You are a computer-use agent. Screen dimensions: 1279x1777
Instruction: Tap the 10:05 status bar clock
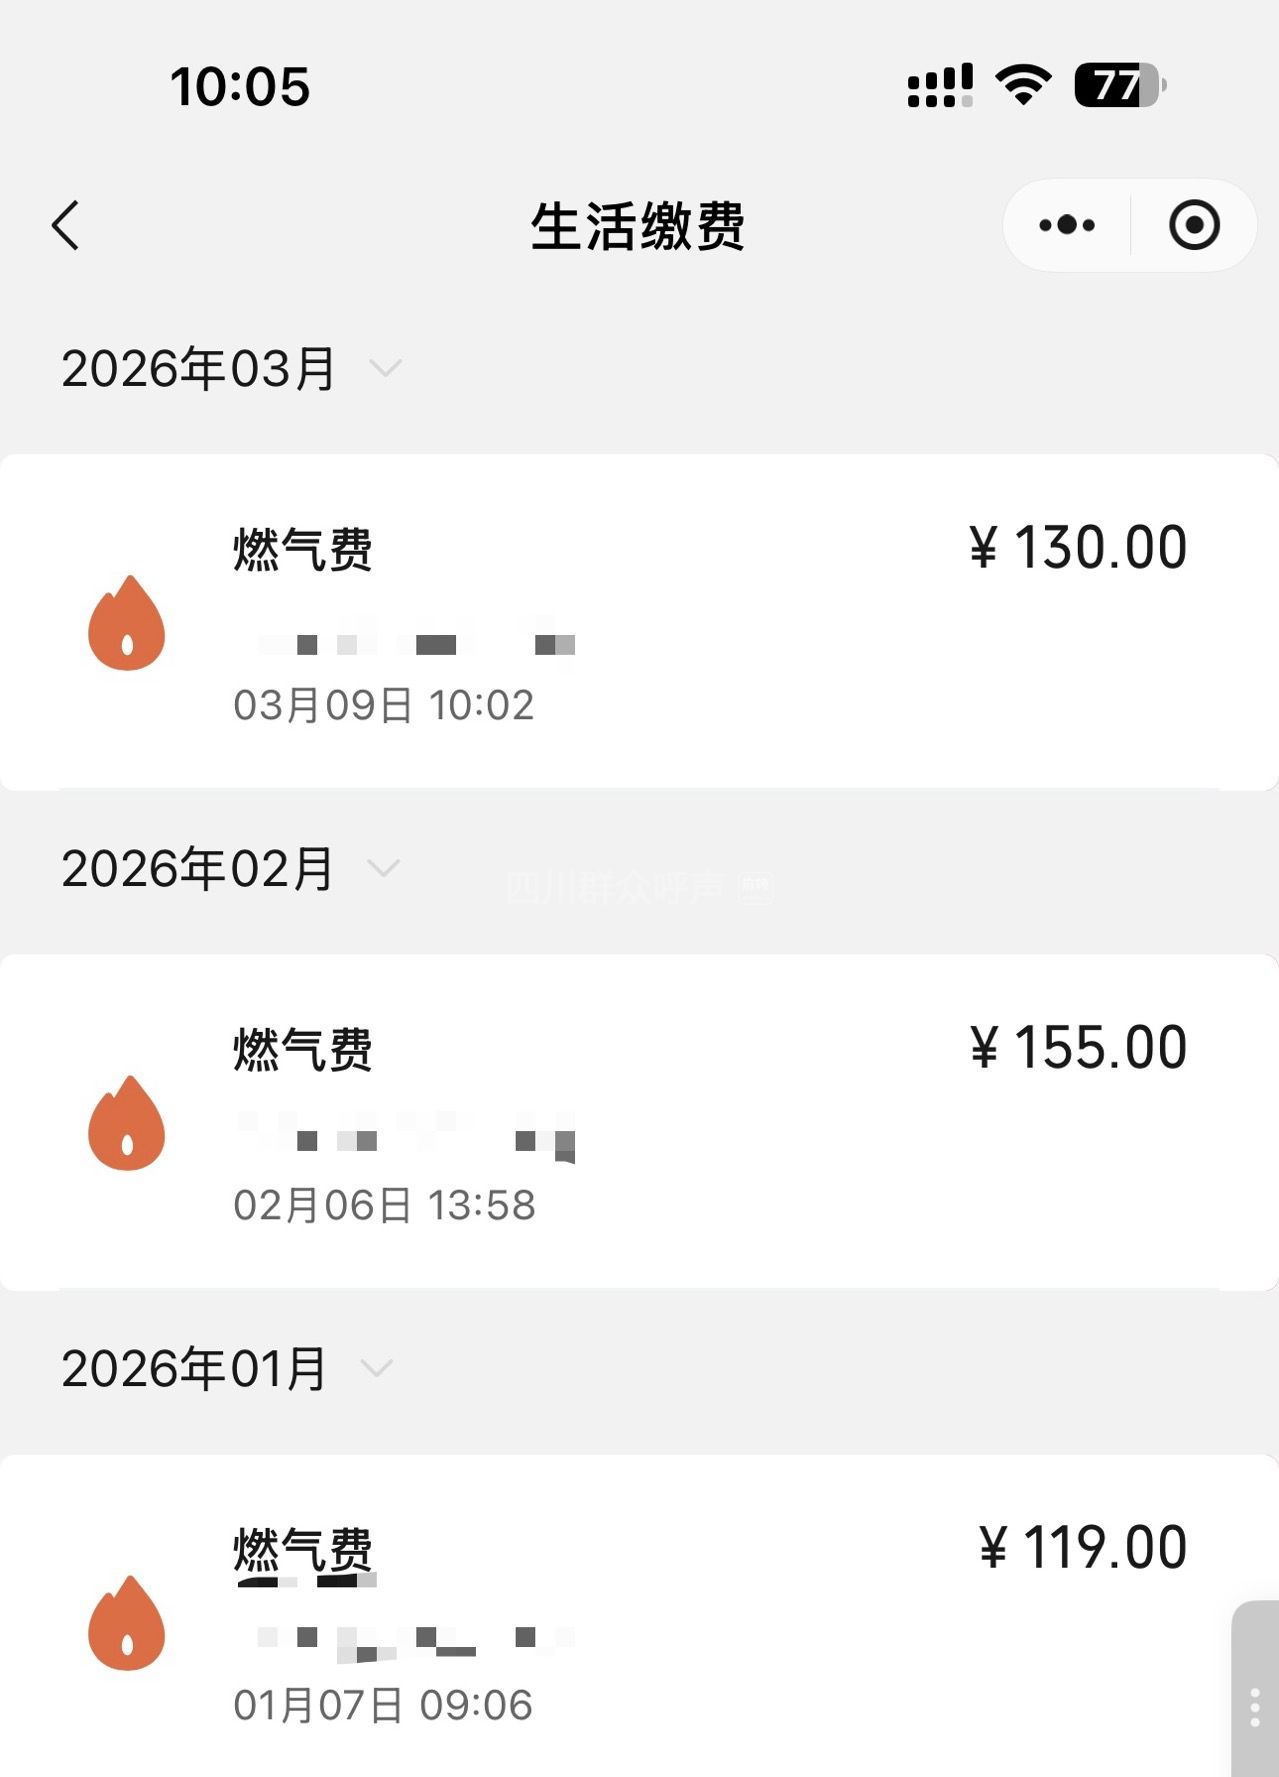tap(240, 86)
